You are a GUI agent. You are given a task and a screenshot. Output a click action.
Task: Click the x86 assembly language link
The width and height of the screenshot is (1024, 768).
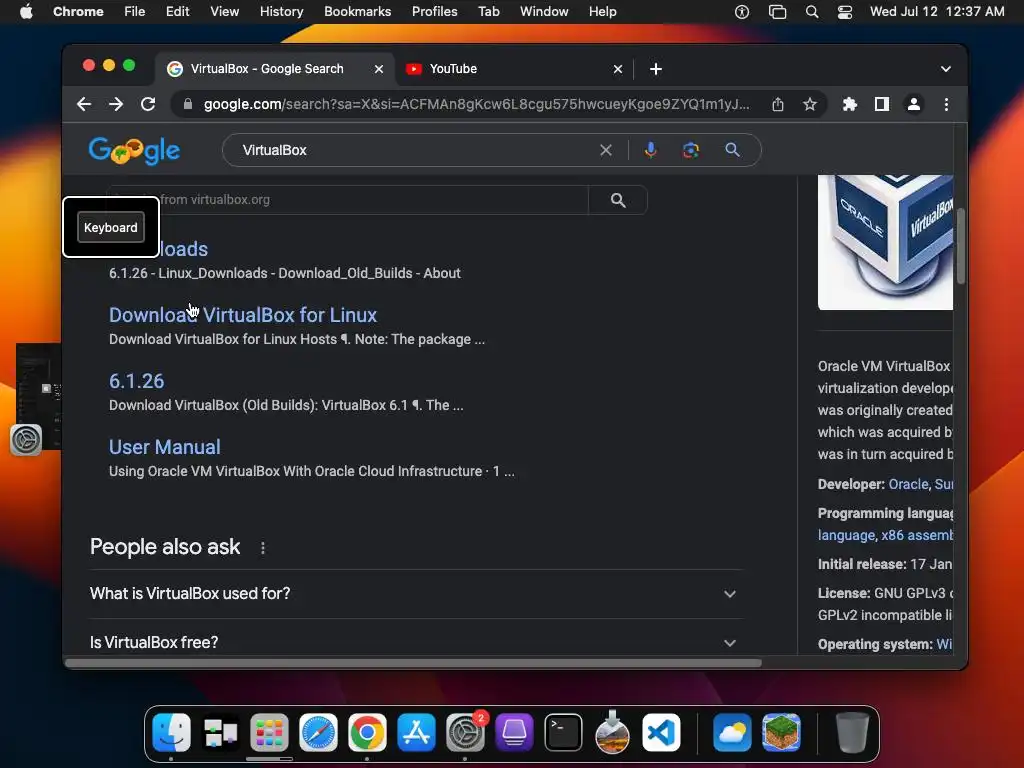(916, 536)
